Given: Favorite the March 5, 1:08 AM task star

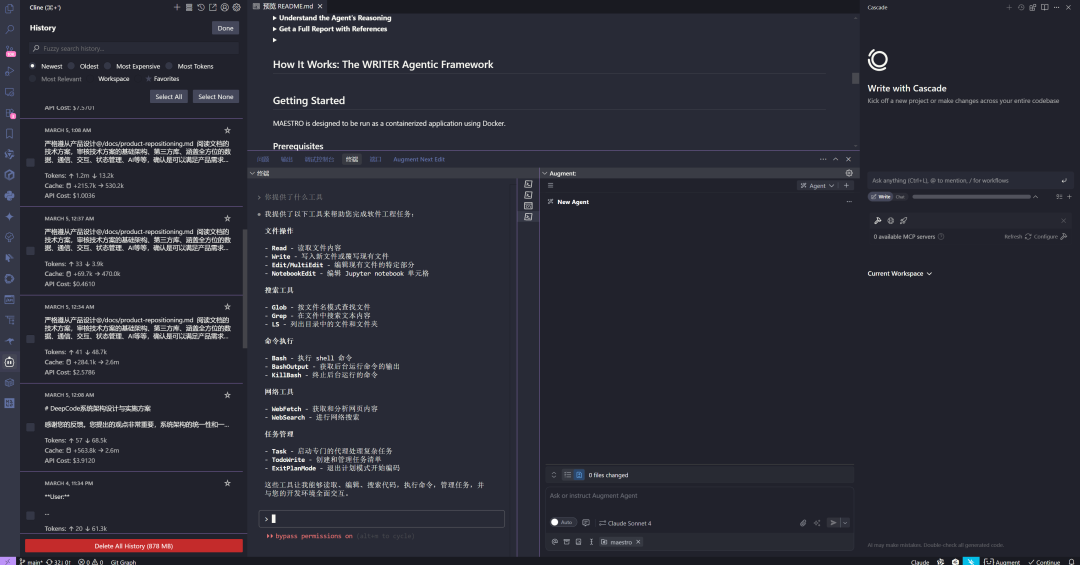Looking at the screenshot, I should click(x=227, y=130).
